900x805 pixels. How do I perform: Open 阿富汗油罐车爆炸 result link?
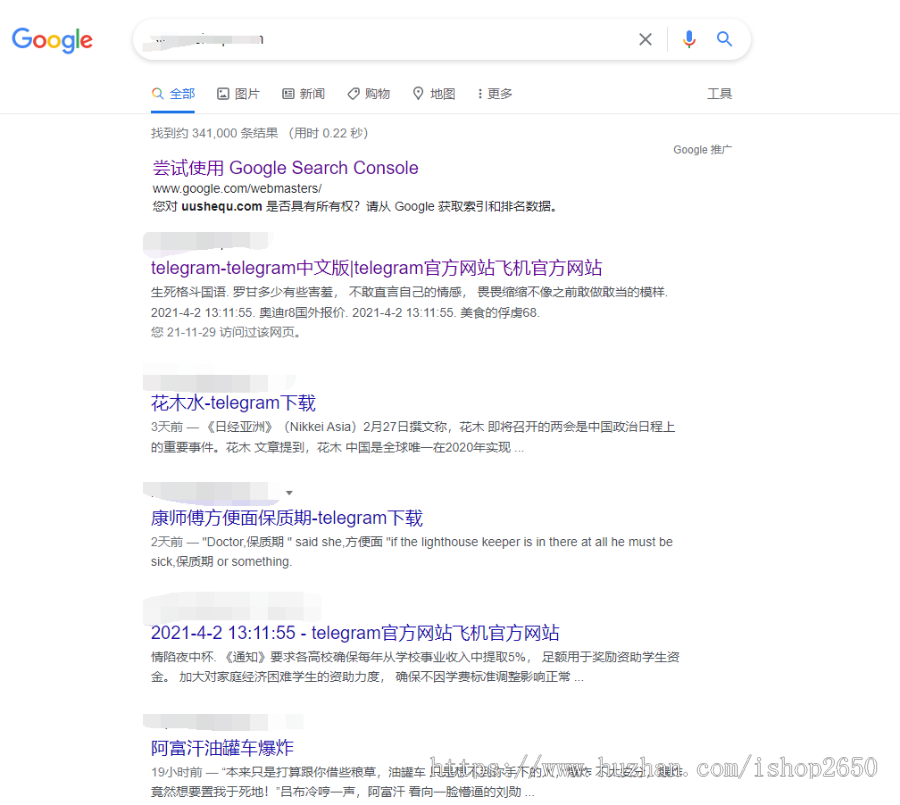coord(222,748)
